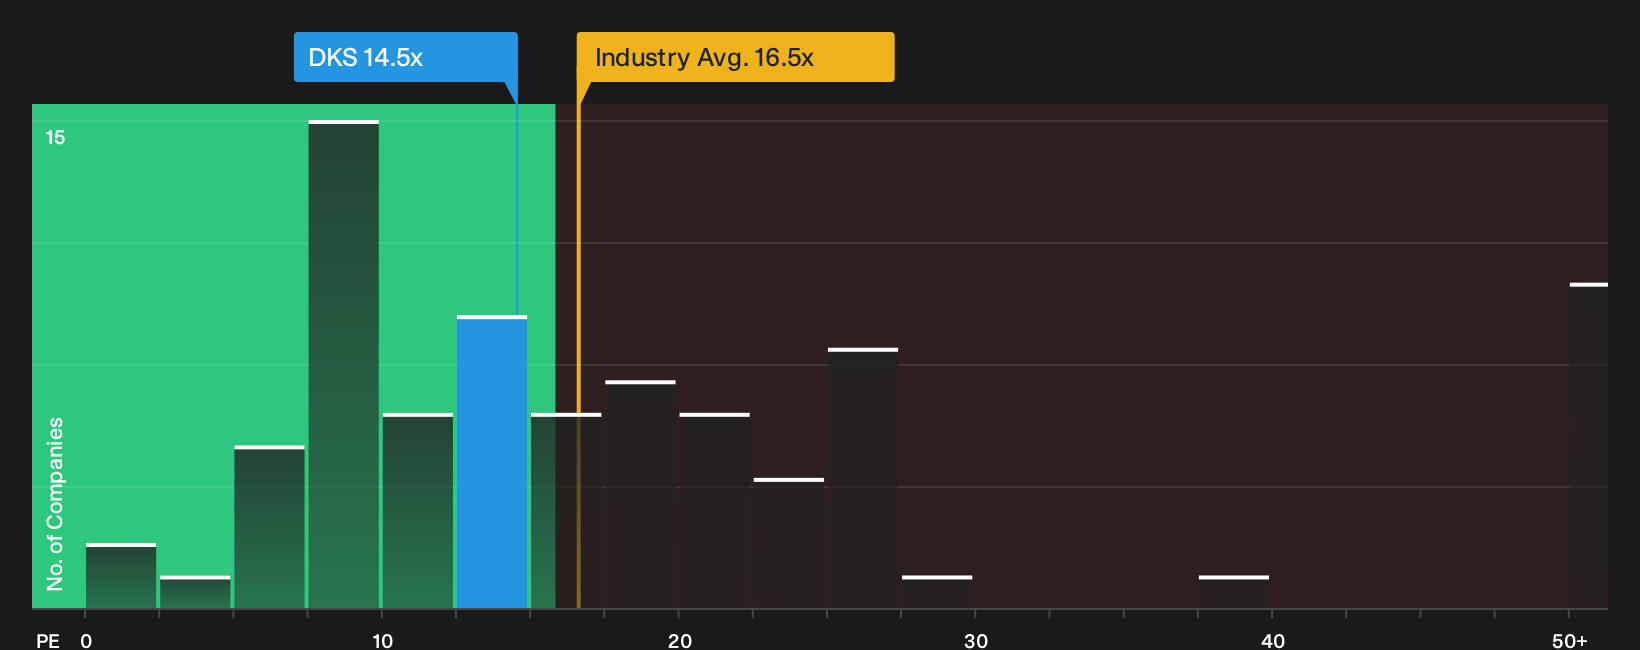Select the bar between PE 5 and 7.5

tap(270, 527)
